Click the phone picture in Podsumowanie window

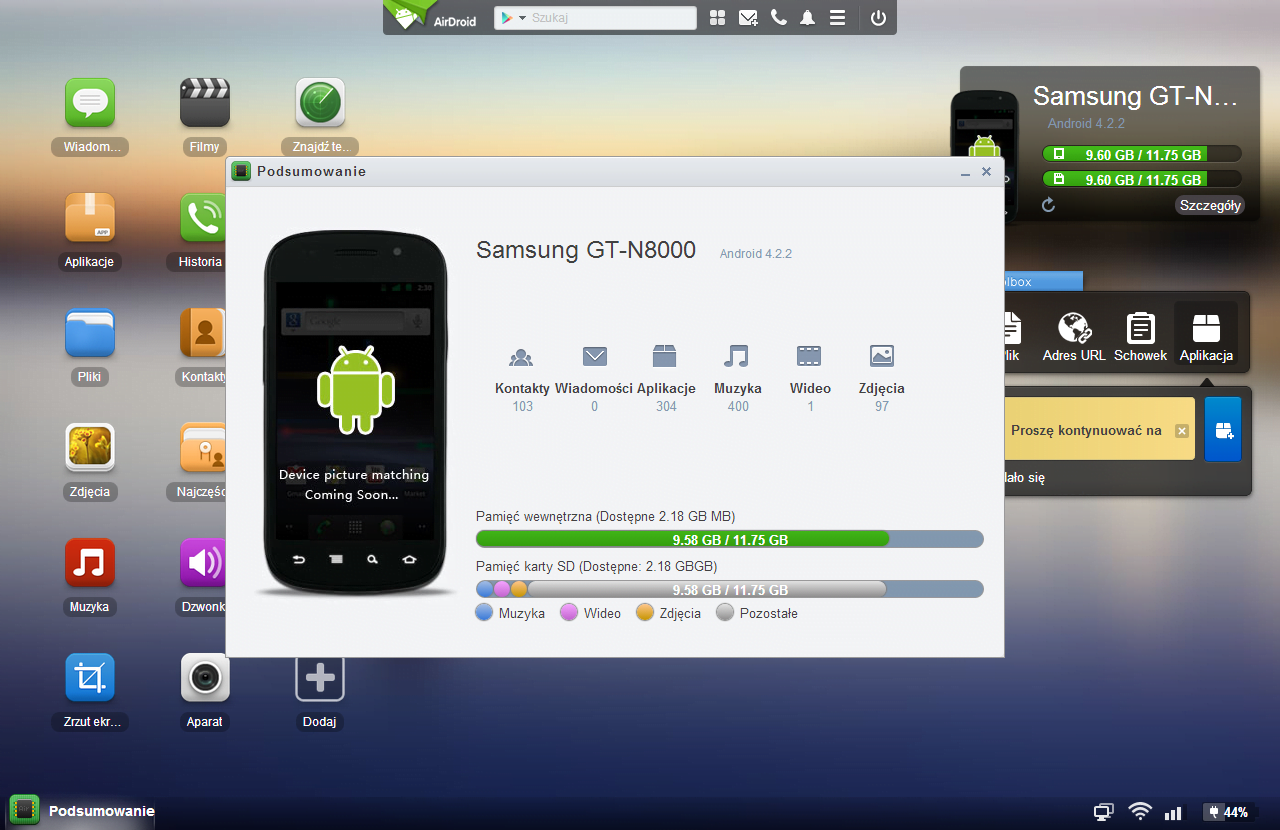(x=354, y=412)
